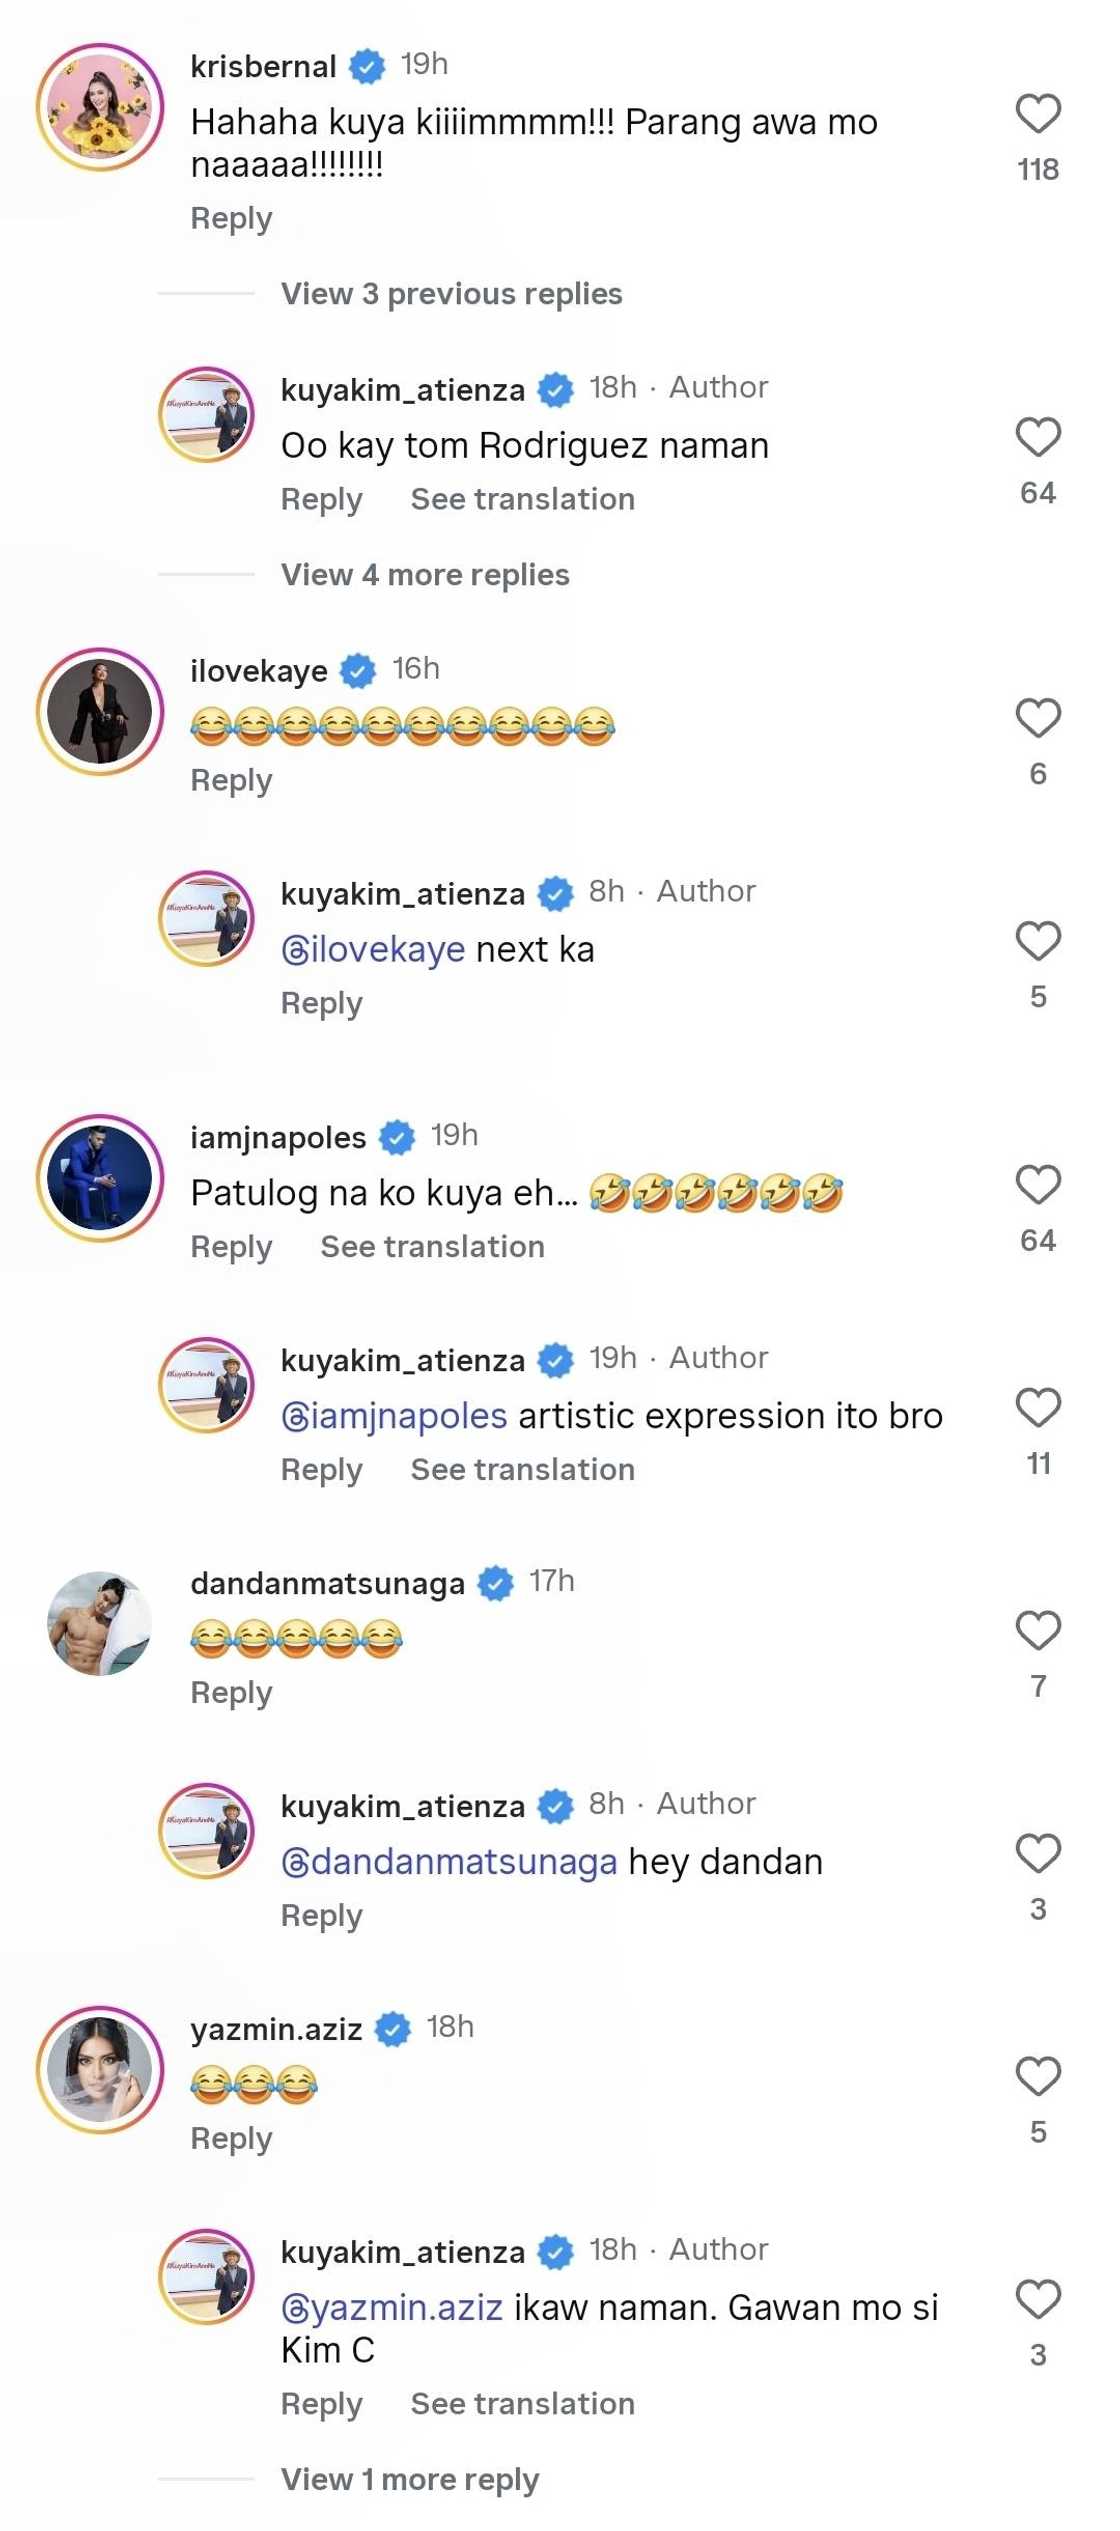The image size is (1120, 2531).
Task: Open krisbernal's profile picture
Action: [100, 107]
